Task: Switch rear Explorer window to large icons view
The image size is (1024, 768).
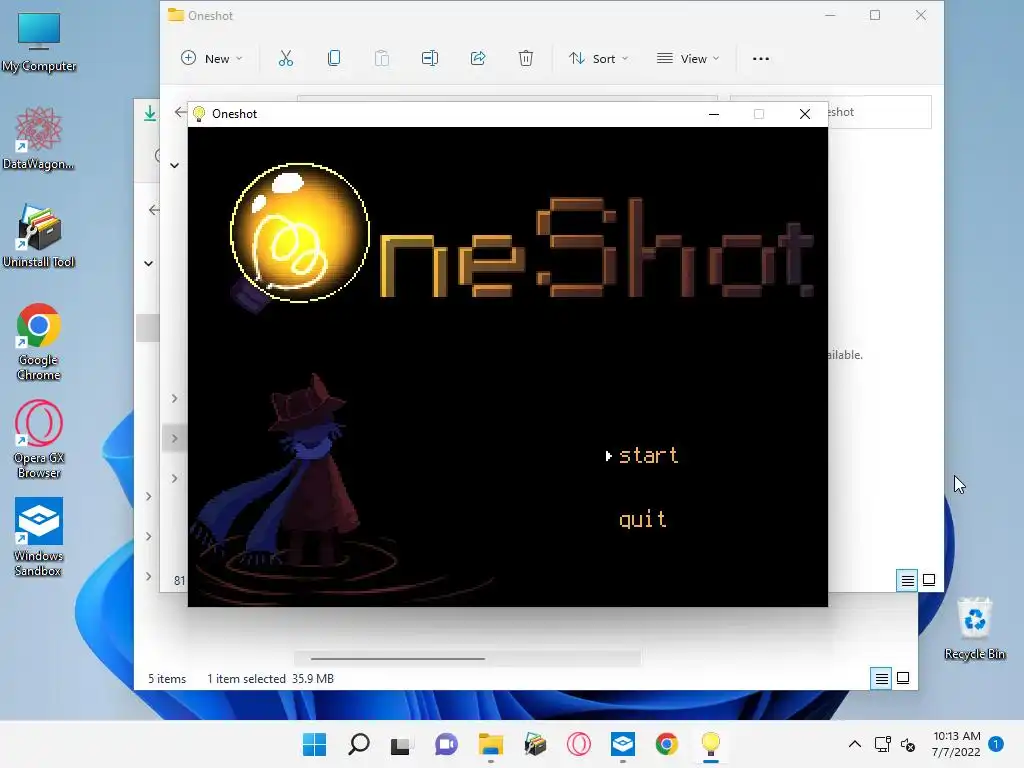Action: click(903, 679)
